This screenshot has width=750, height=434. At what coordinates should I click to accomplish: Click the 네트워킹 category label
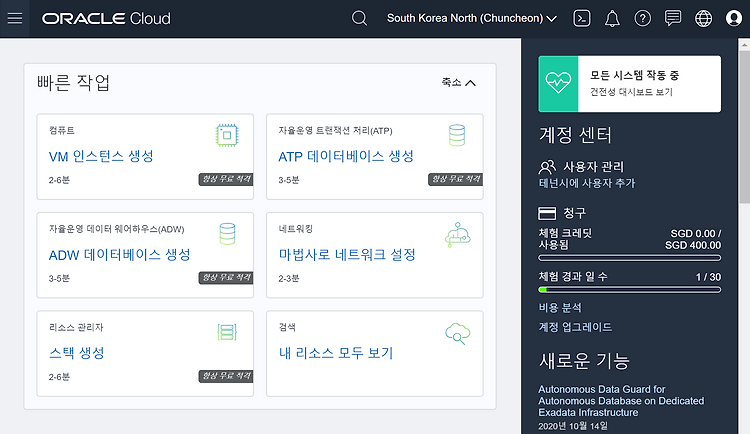[296, 229]
